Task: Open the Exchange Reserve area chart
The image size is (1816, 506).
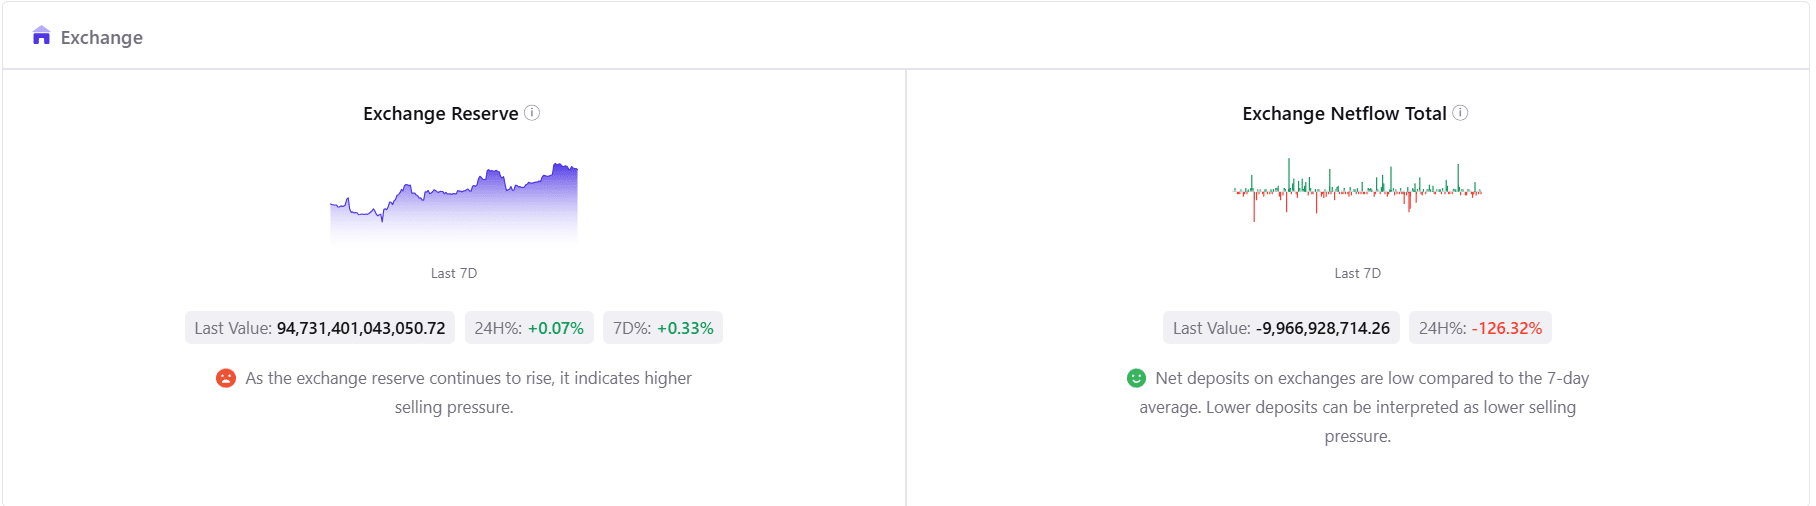Action: pos(454,202)
